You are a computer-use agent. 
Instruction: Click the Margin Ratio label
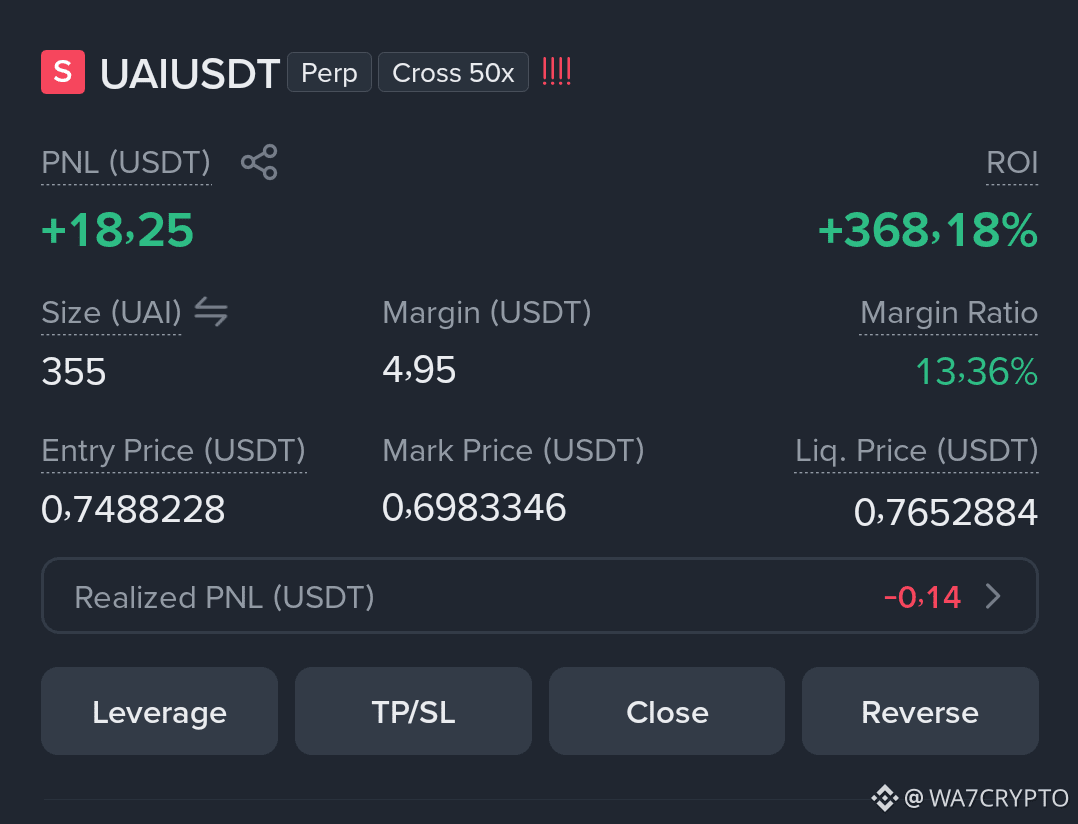coord(949,313)
